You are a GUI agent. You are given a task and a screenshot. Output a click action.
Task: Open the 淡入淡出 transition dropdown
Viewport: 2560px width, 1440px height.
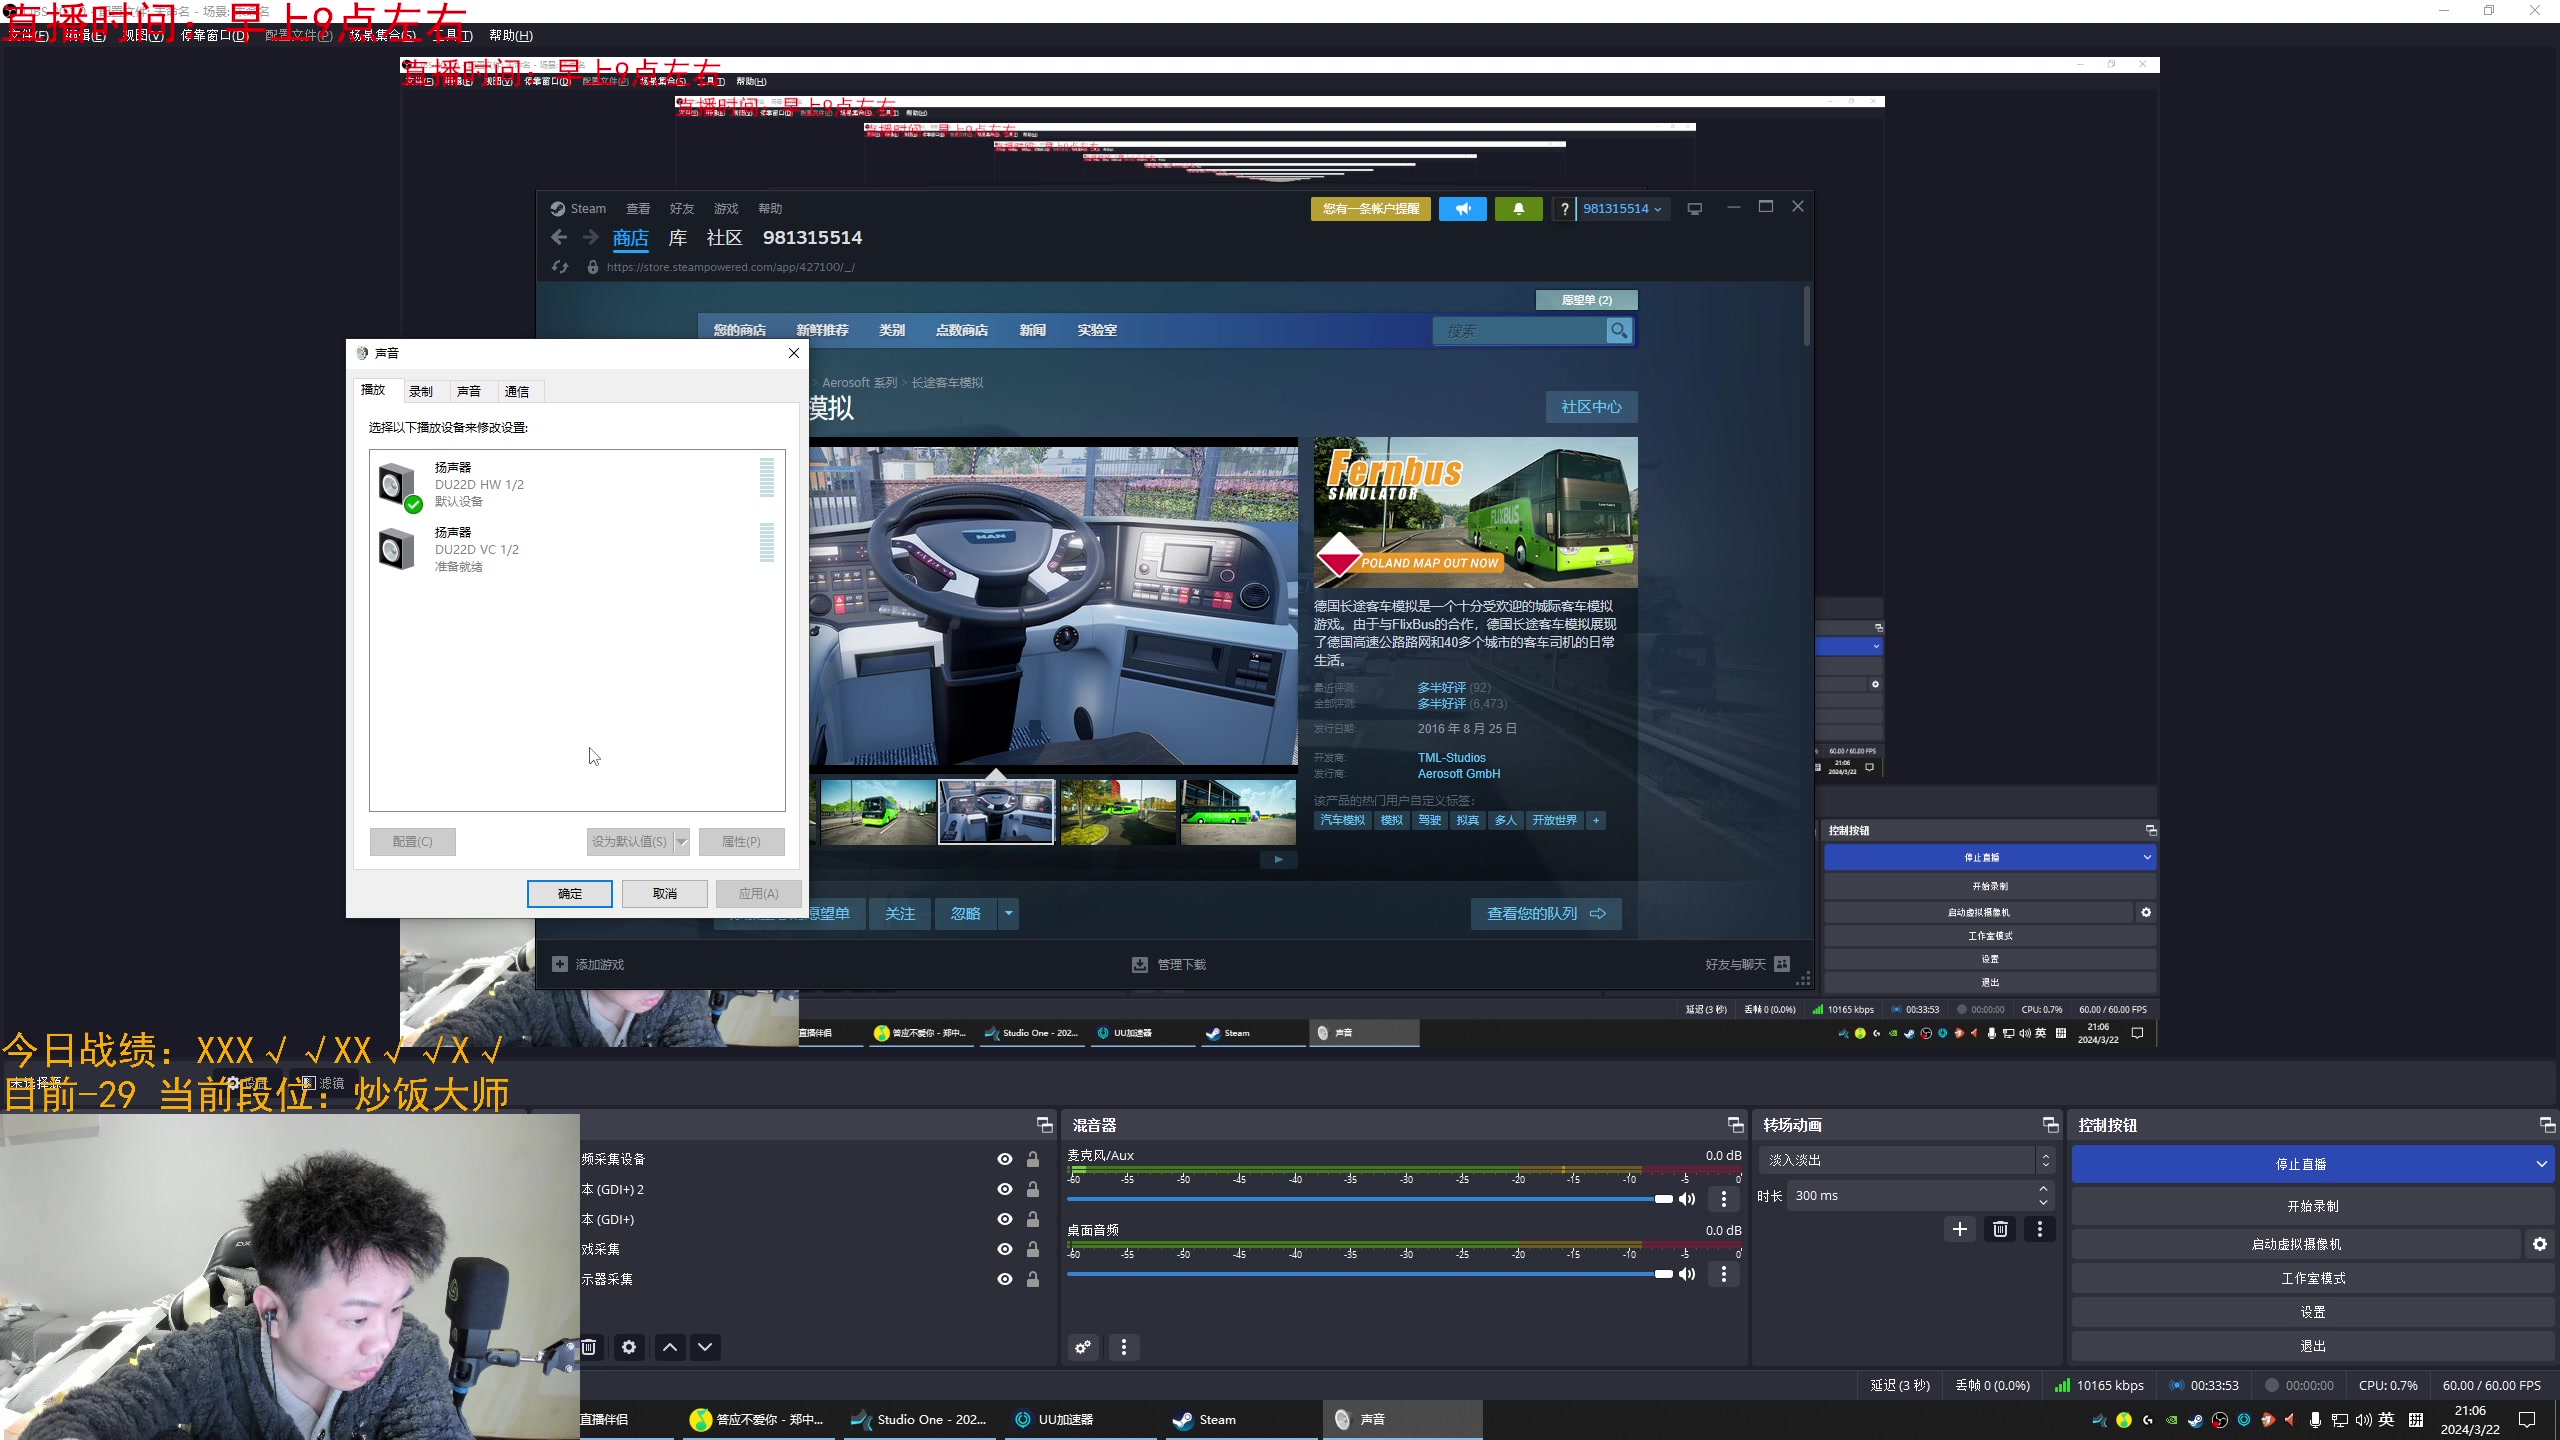1906,1160
